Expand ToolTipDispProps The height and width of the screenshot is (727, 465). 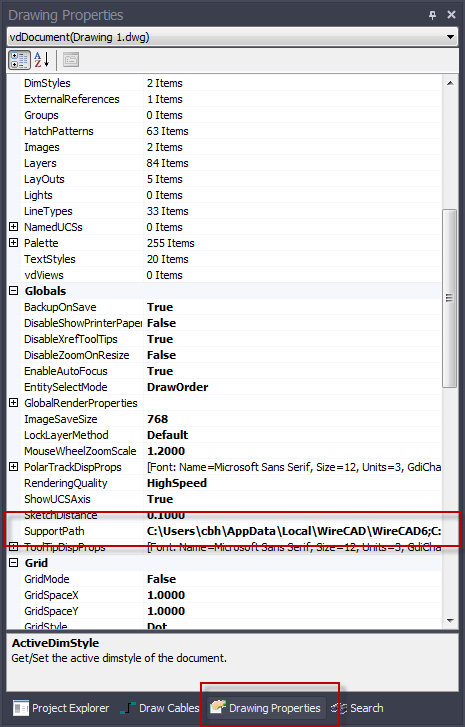(x=14, y=547)
